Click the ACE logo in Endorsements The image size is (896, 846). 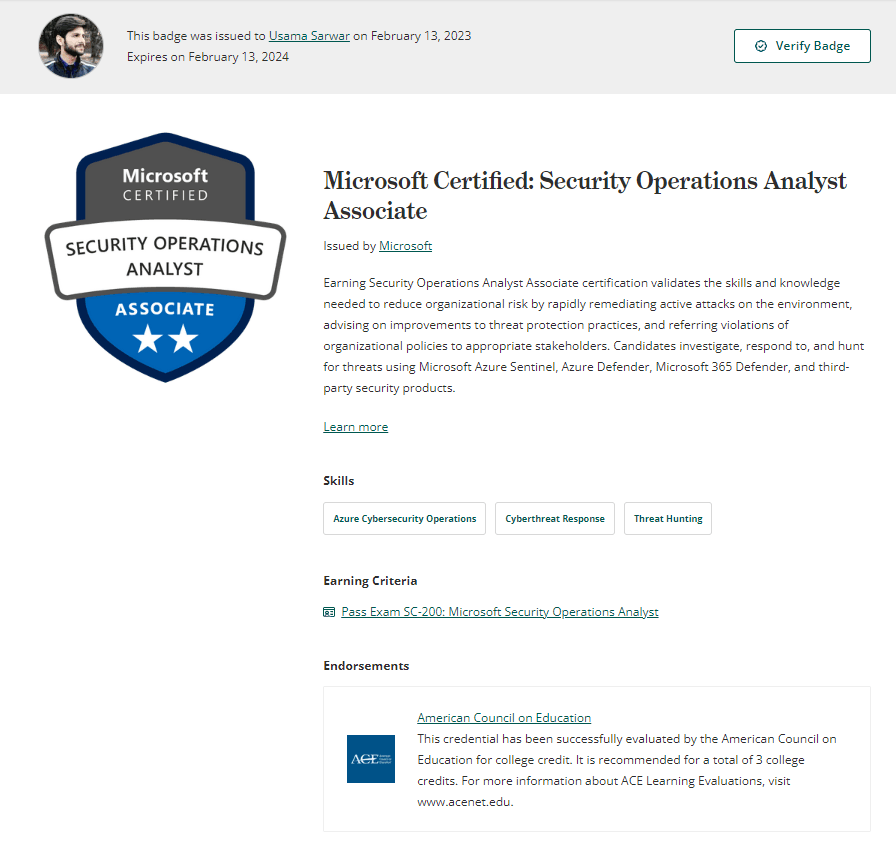371,759
